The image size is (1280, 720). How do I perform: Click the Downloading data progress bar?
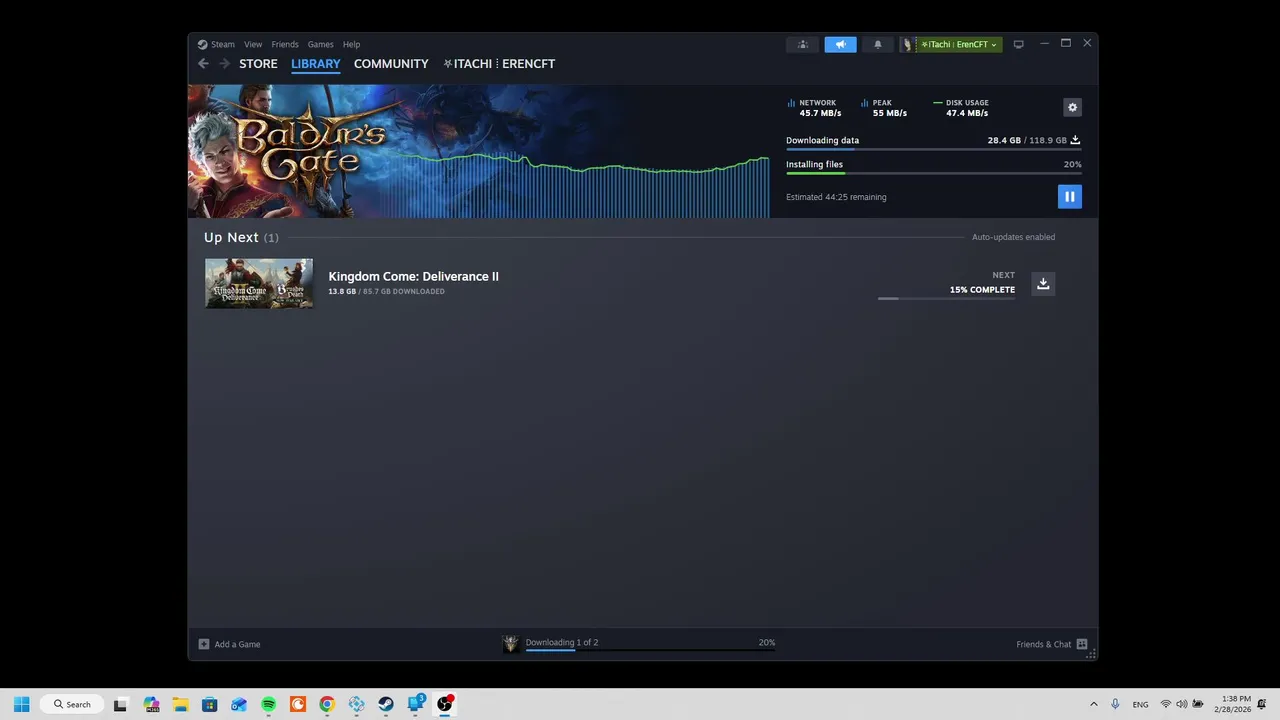(933, 149)
